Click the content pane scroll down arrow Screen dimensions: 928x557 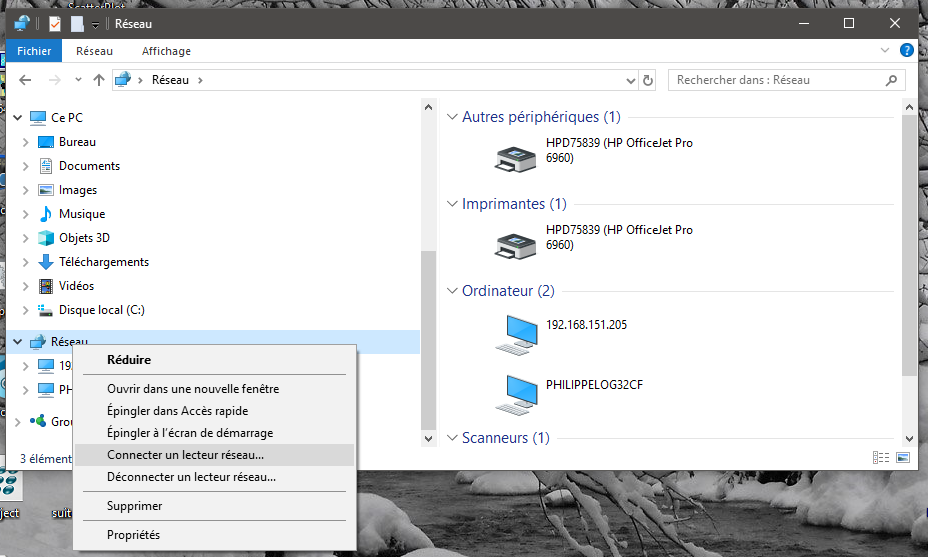tap(910, 439)
